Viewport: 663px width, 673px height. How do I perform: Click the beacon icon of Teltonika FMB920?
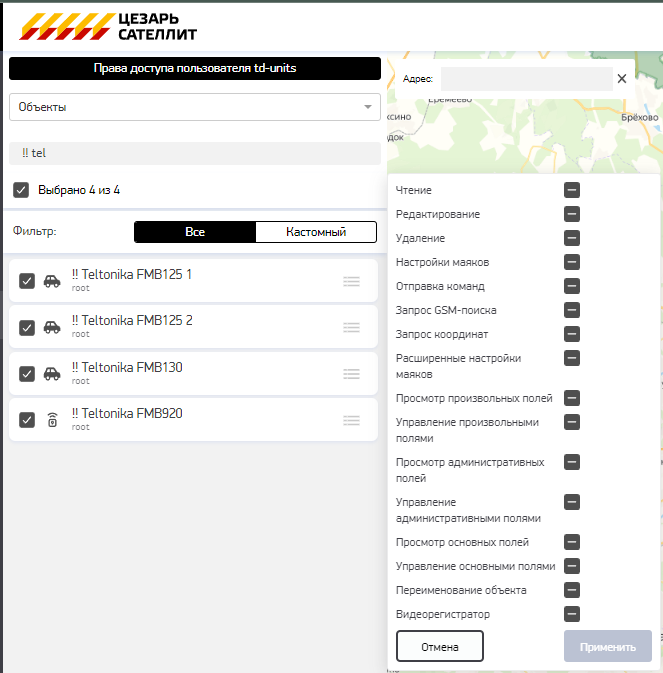click(x=52, y=420)
